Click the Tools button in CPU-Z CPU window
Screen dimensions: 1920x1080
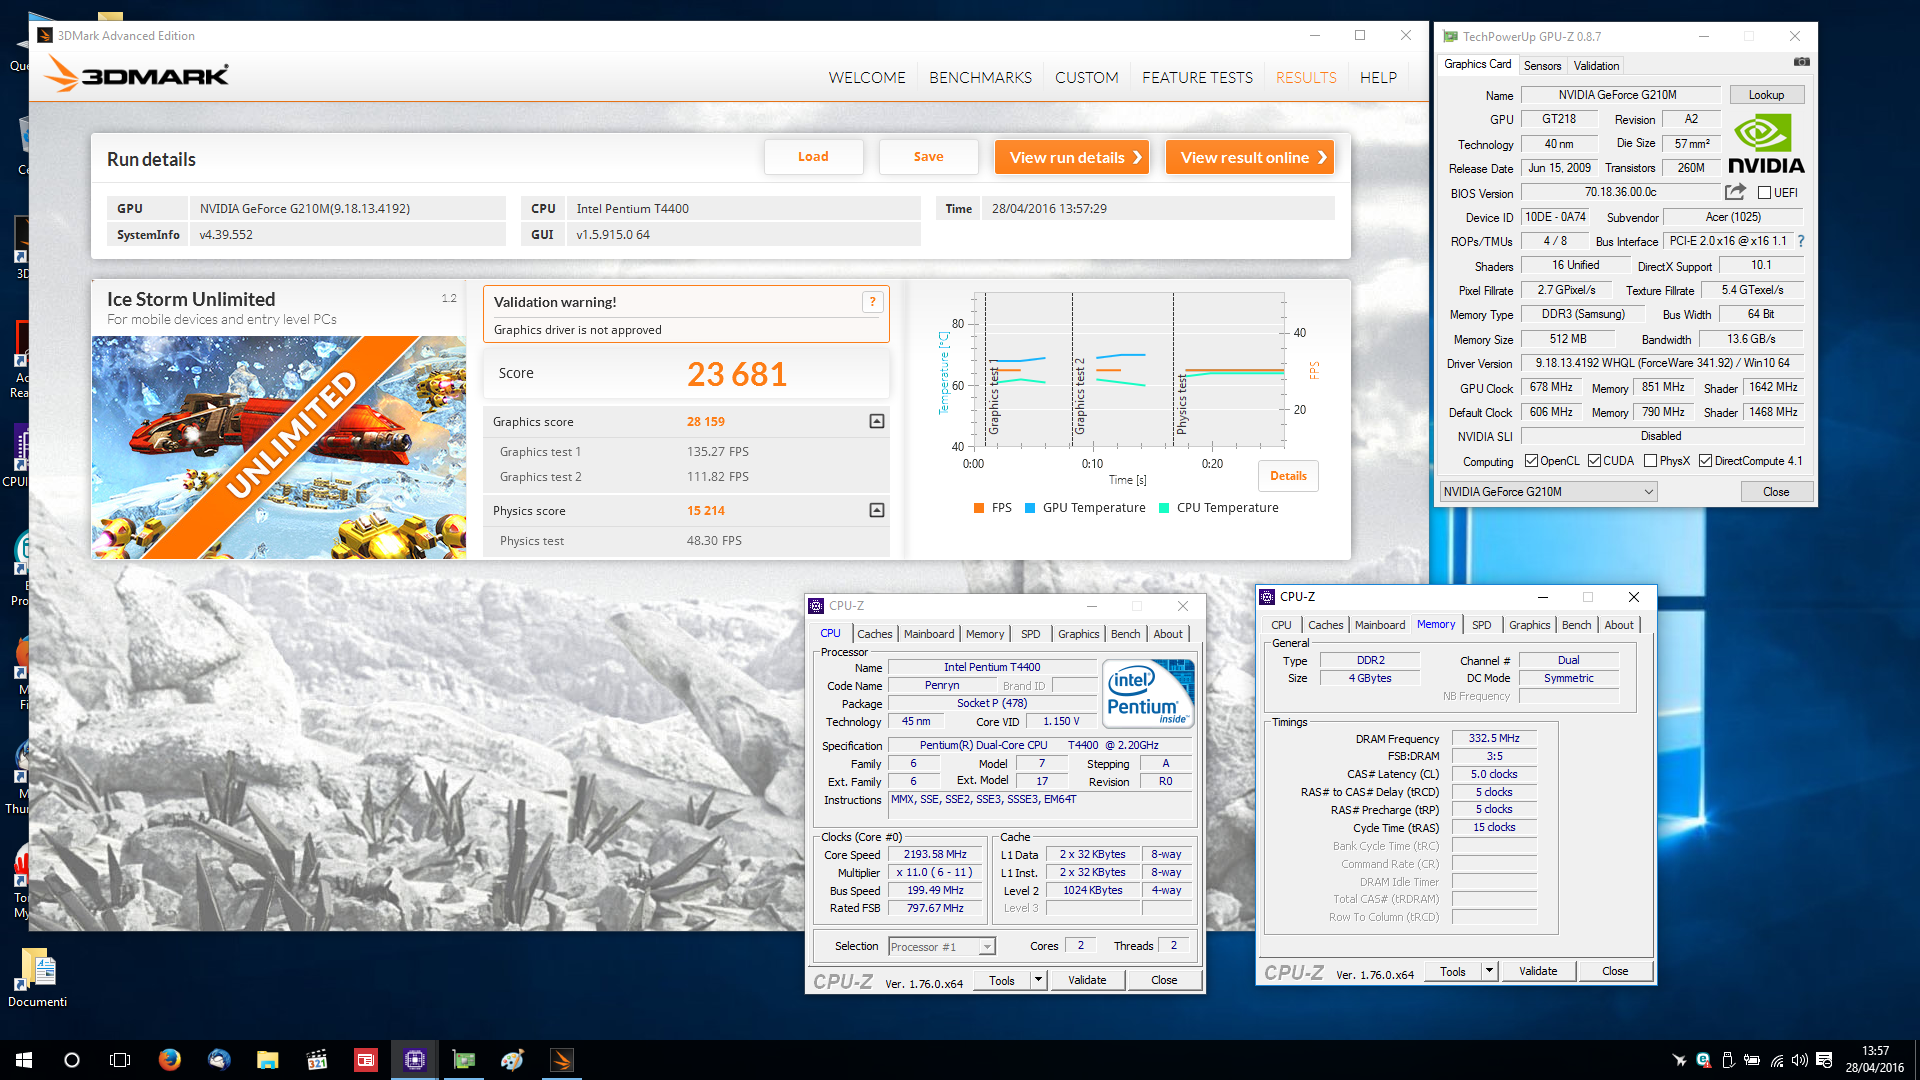pos(1002,980)
